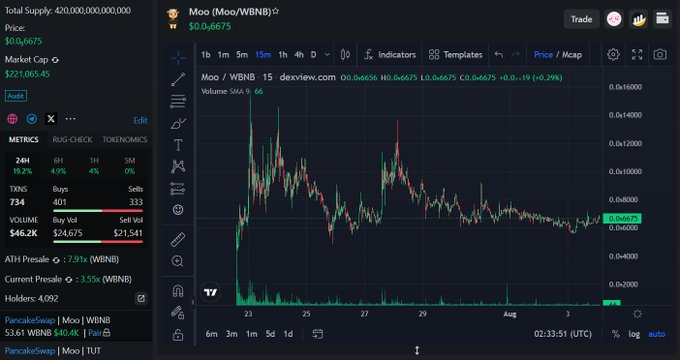680x360 pixels.
Task: Open the indicator Templates menu
Action: click(455, 55)
